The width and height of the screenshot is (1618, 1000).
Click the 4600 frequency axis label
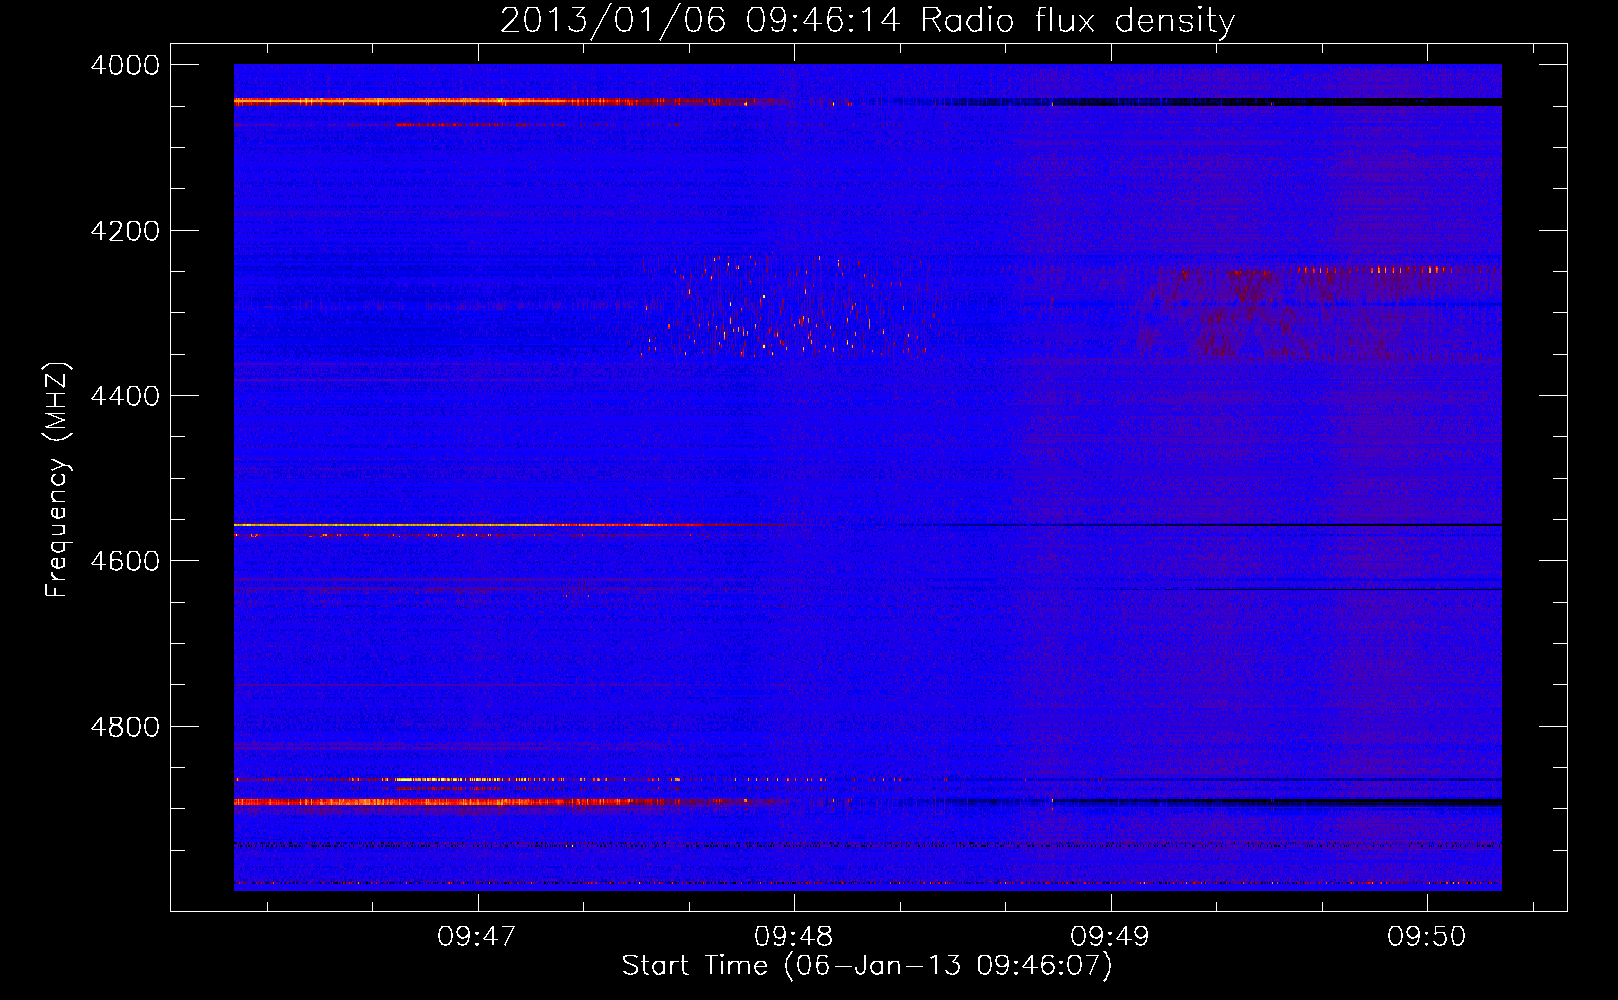click(x=125, y=561)
